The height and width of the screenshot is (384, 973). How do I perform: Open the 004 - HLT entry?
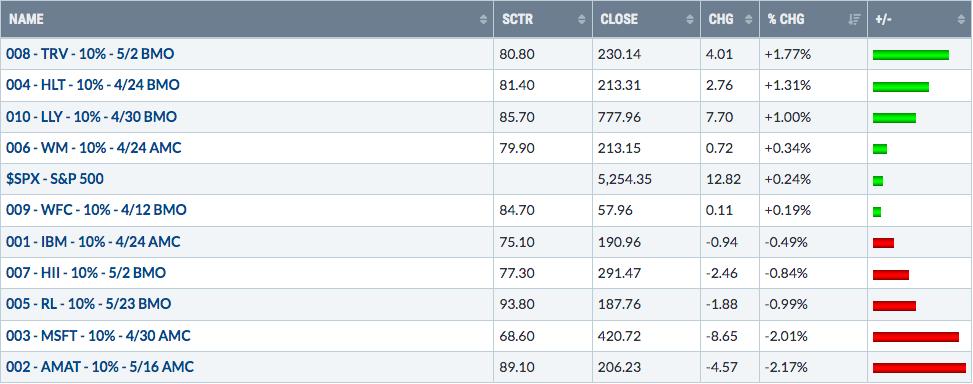(92, 85)
